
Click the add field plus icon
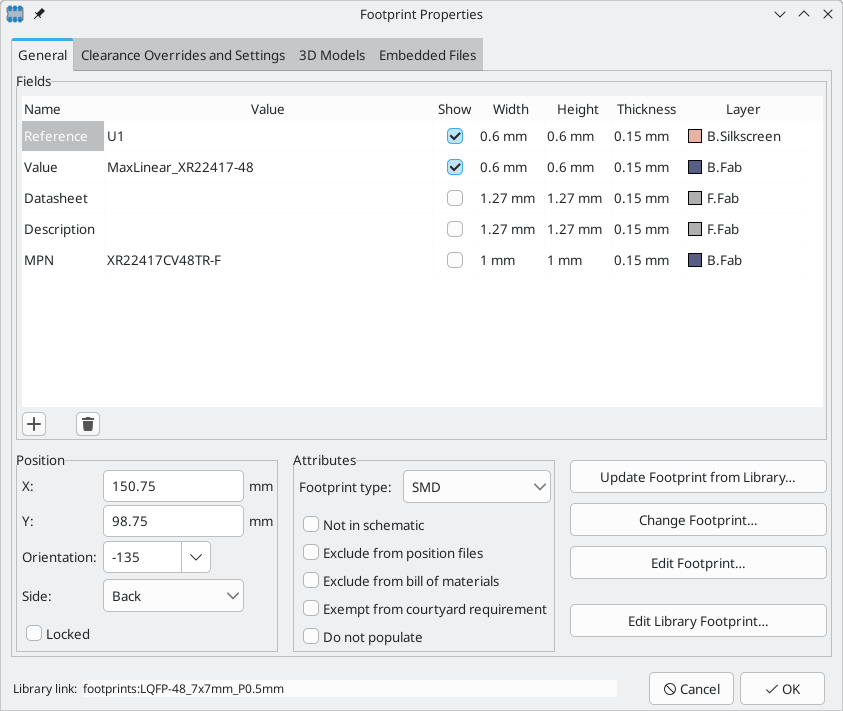coord(34,424)
